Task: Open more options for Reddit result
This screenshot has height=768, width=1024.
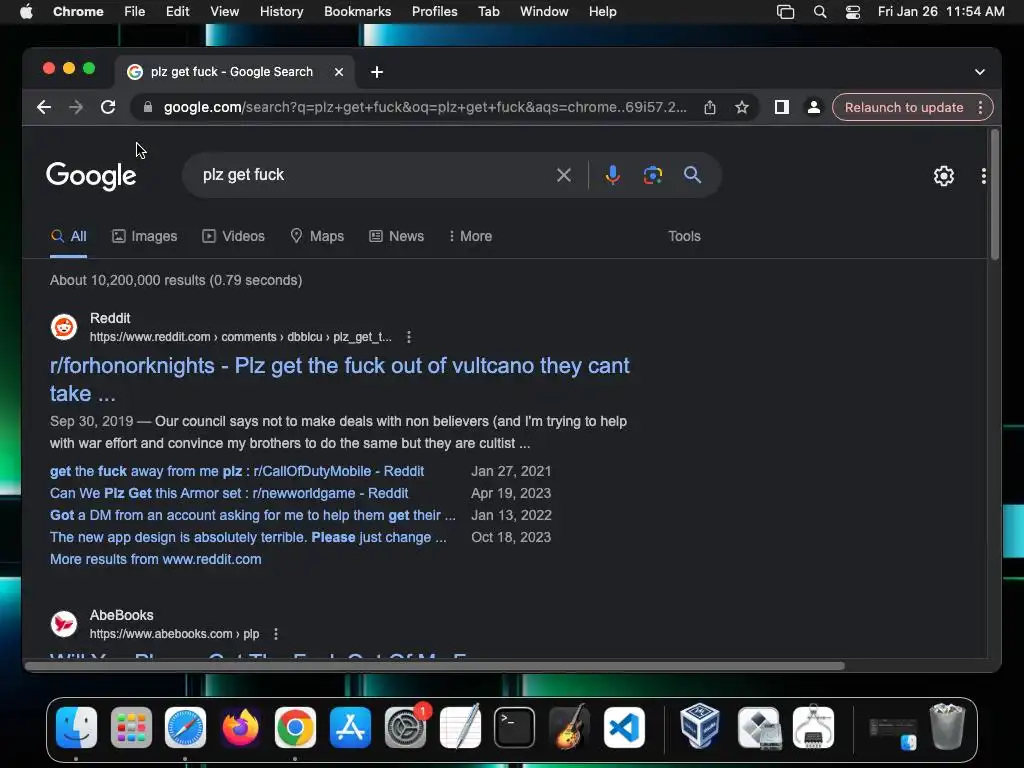Action: [409, 337]
